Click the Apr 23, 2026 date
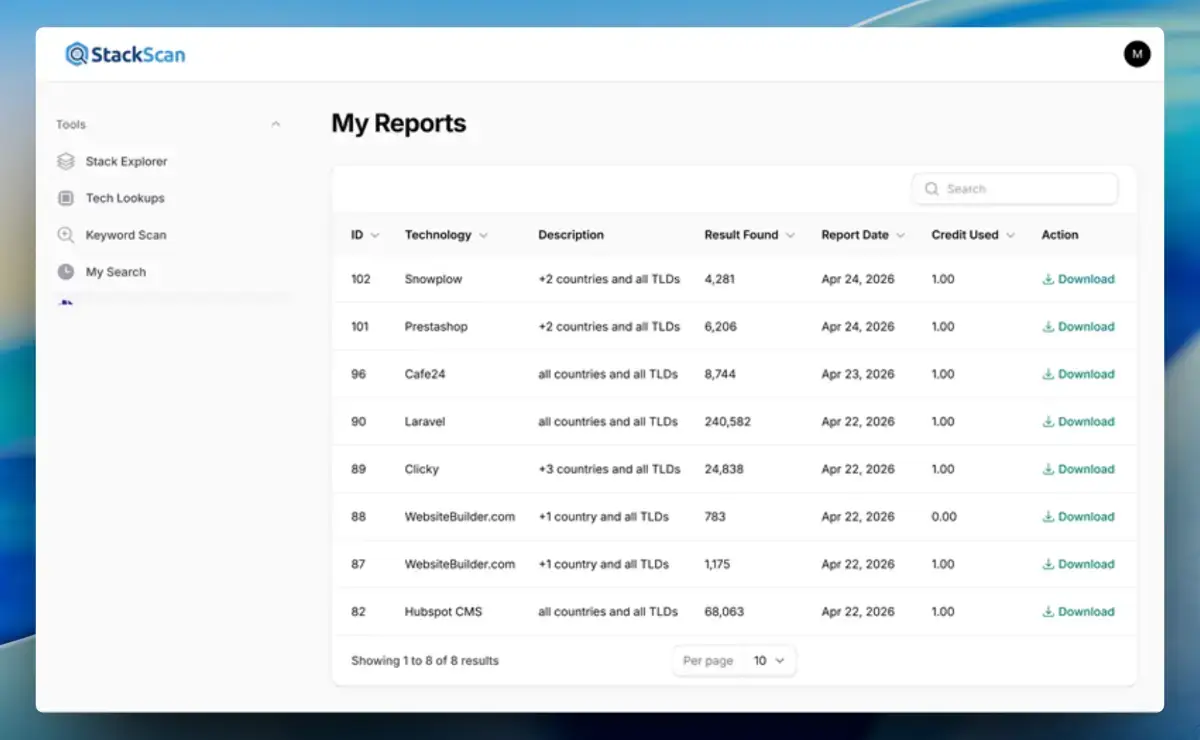The width and height of the screenshot is (1200, 740). pos(858,375)
